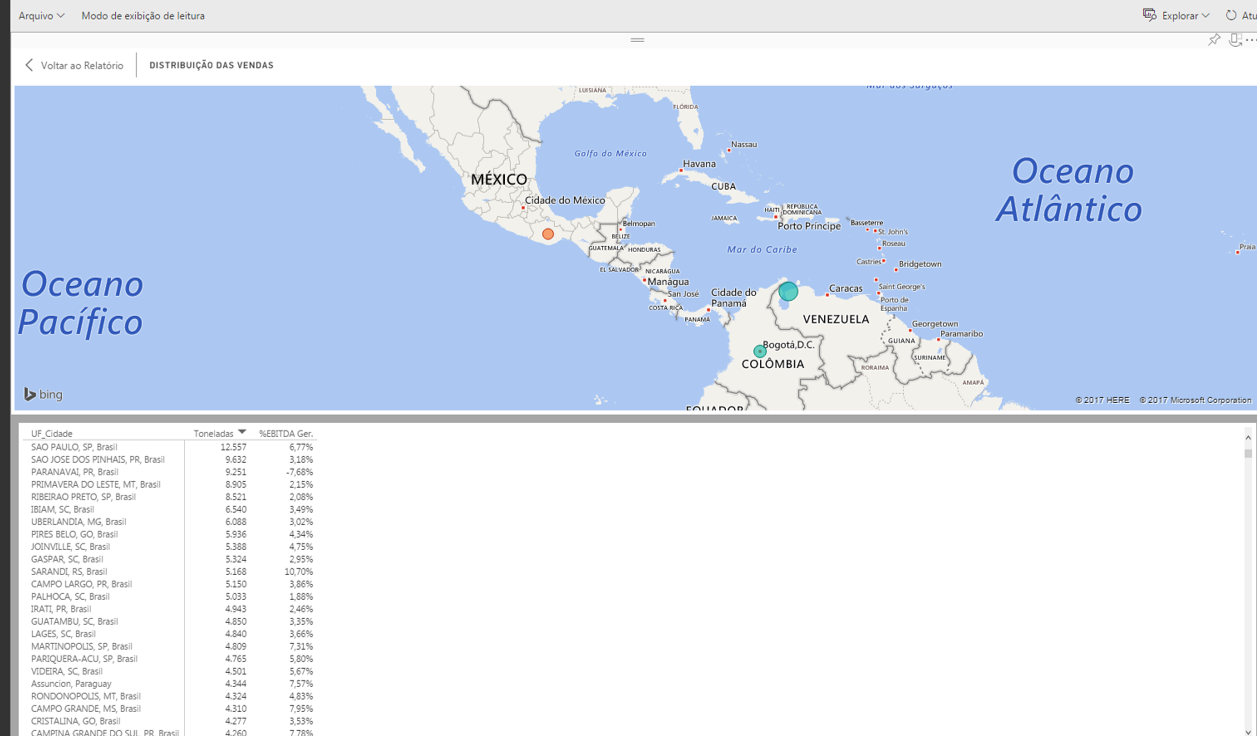Screen dimensions: 1257x736
Task: Expand the Explorar dropdown
Action: (x=1176, y=16)
